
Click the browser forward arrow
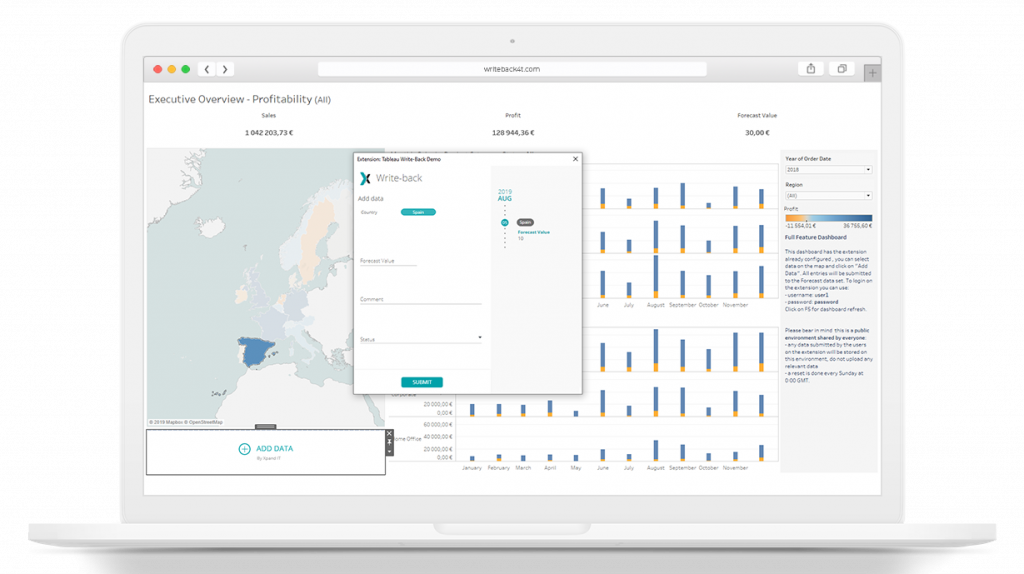(x=226, y=69)
